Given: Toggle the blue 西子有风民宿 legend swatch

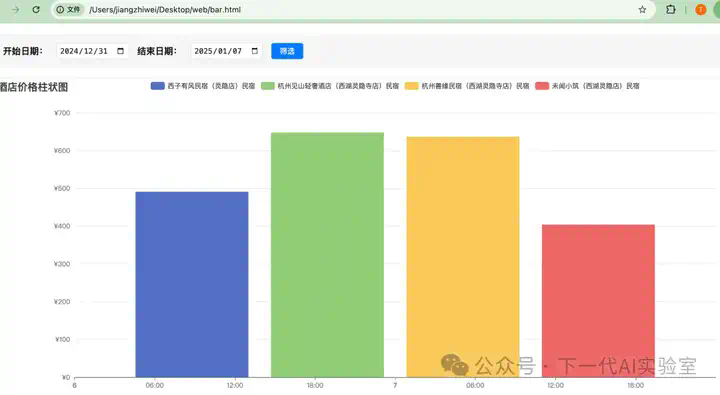Looking at the screenshot, I should tap(158, 86).
